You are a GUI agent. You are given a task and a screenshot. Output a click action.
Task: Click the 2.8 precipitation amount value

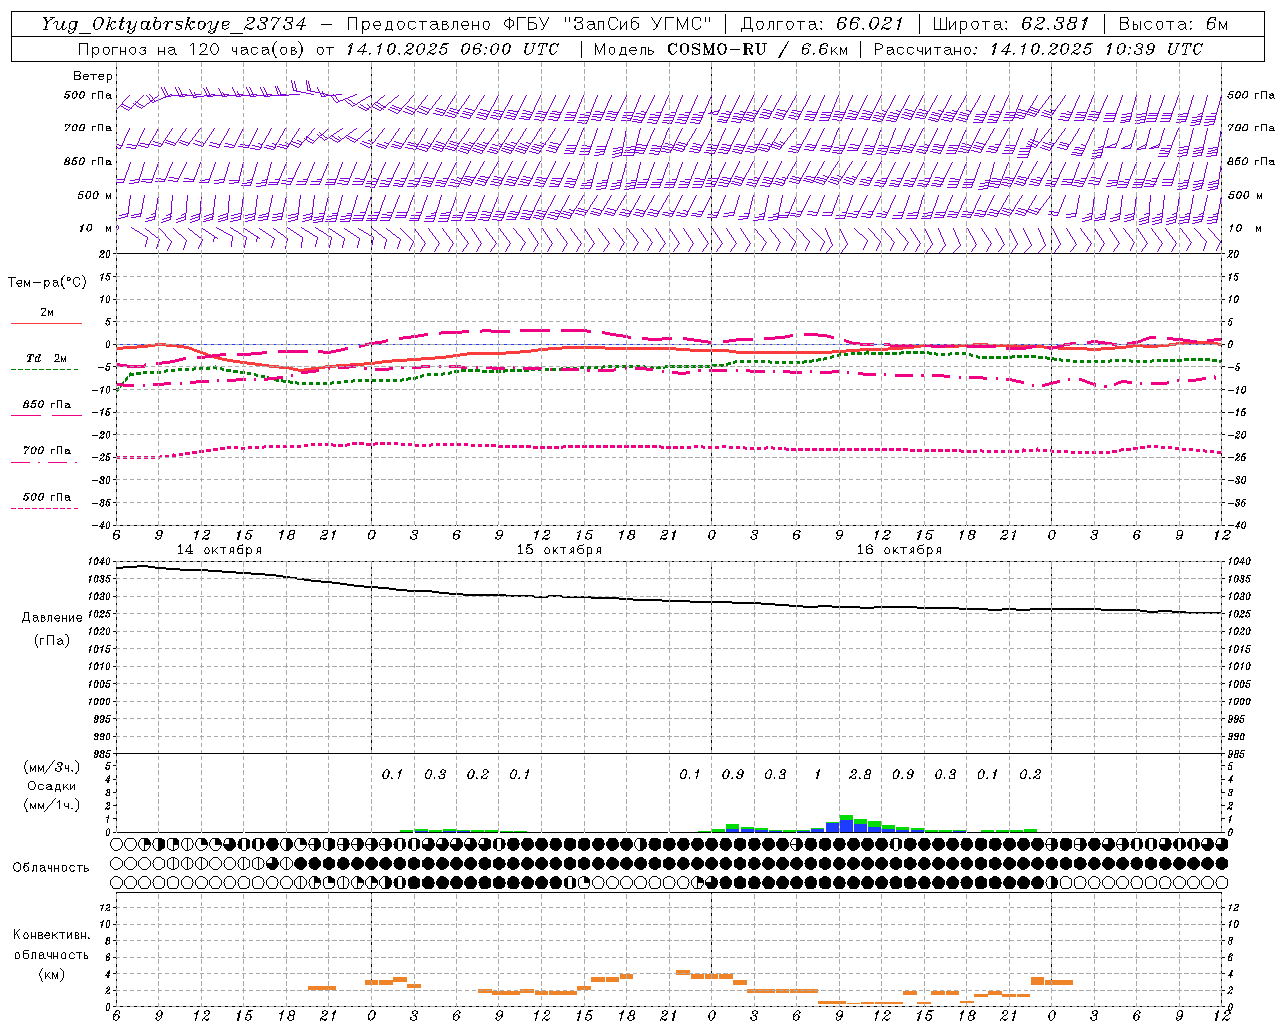(x=860, y=774)
